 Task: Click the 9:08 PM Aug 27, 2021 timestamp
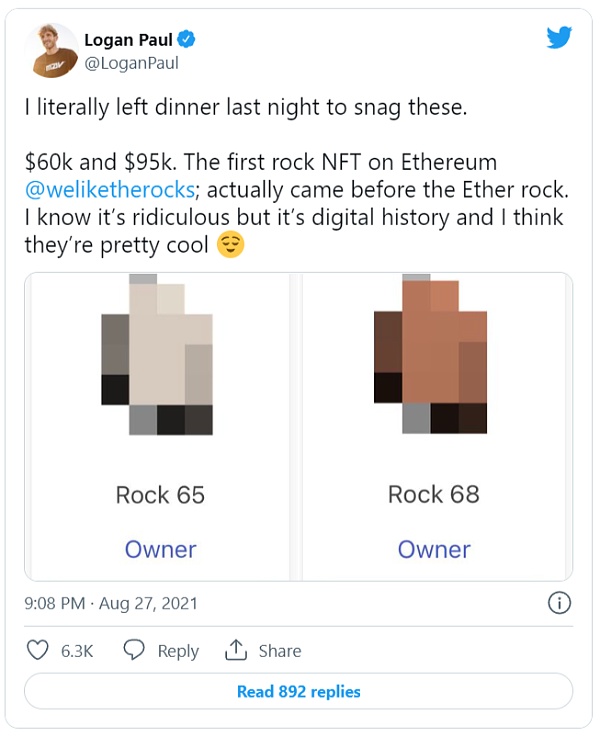click(x=111, y=603)
